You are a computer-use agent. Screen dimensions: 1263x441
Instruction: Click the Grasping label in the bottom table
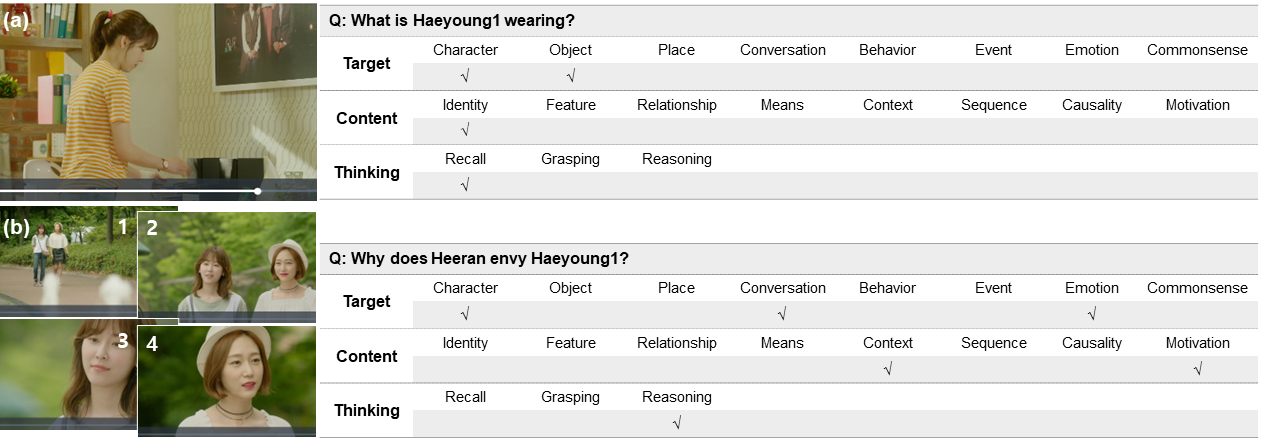(570, 397)
